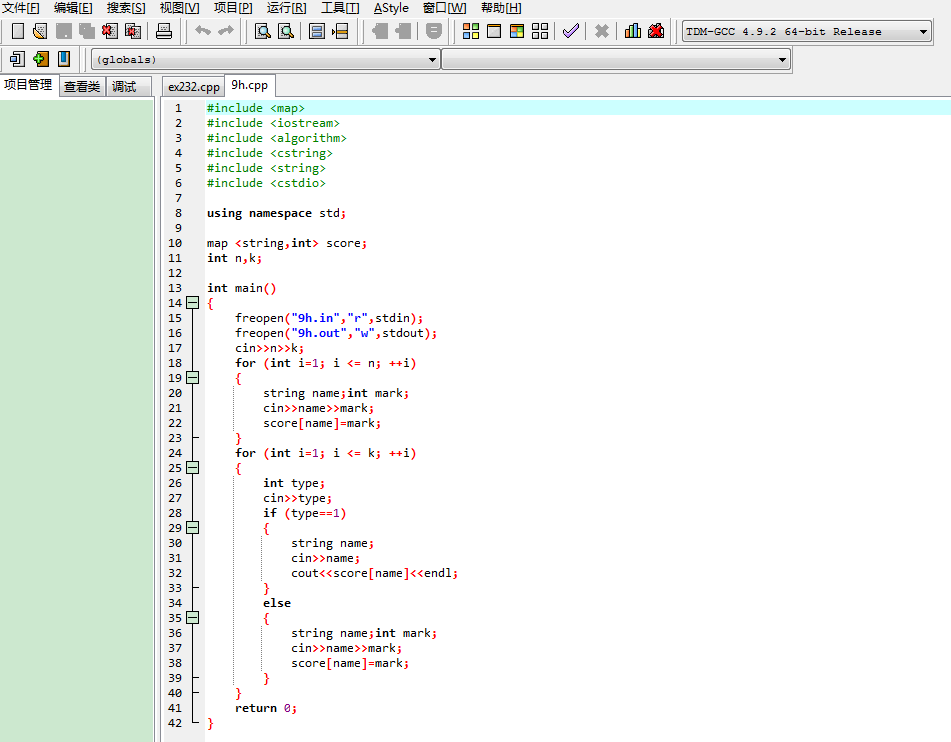Click the Open file toolbar icon
951x742 pixels.
tap(40, 31)
